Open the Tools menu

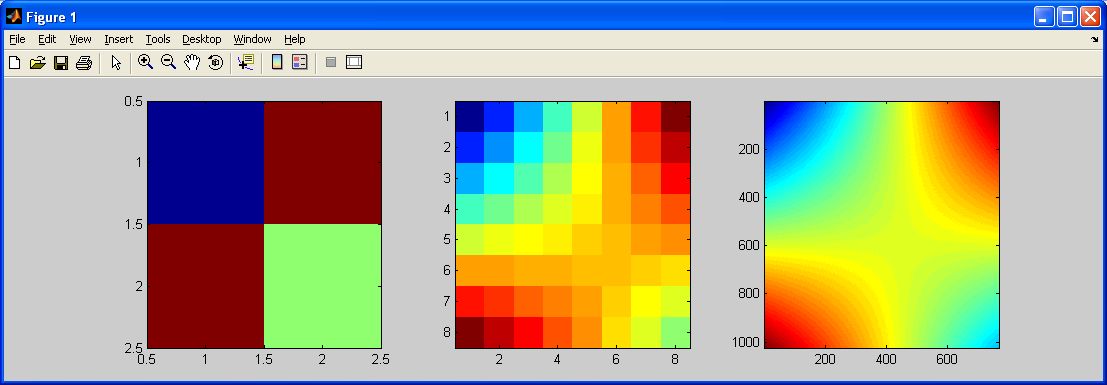pyautogui.click(x=158, y=40)
